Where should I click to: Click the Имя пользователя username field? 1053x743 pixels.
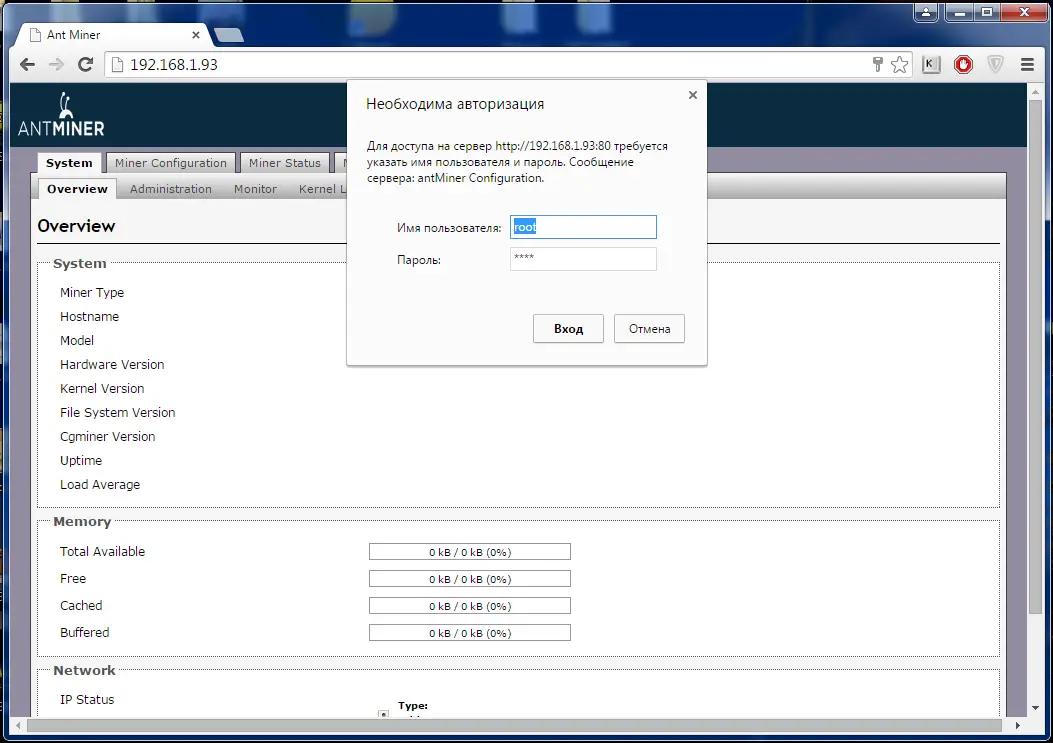click(x=583, y=227)
